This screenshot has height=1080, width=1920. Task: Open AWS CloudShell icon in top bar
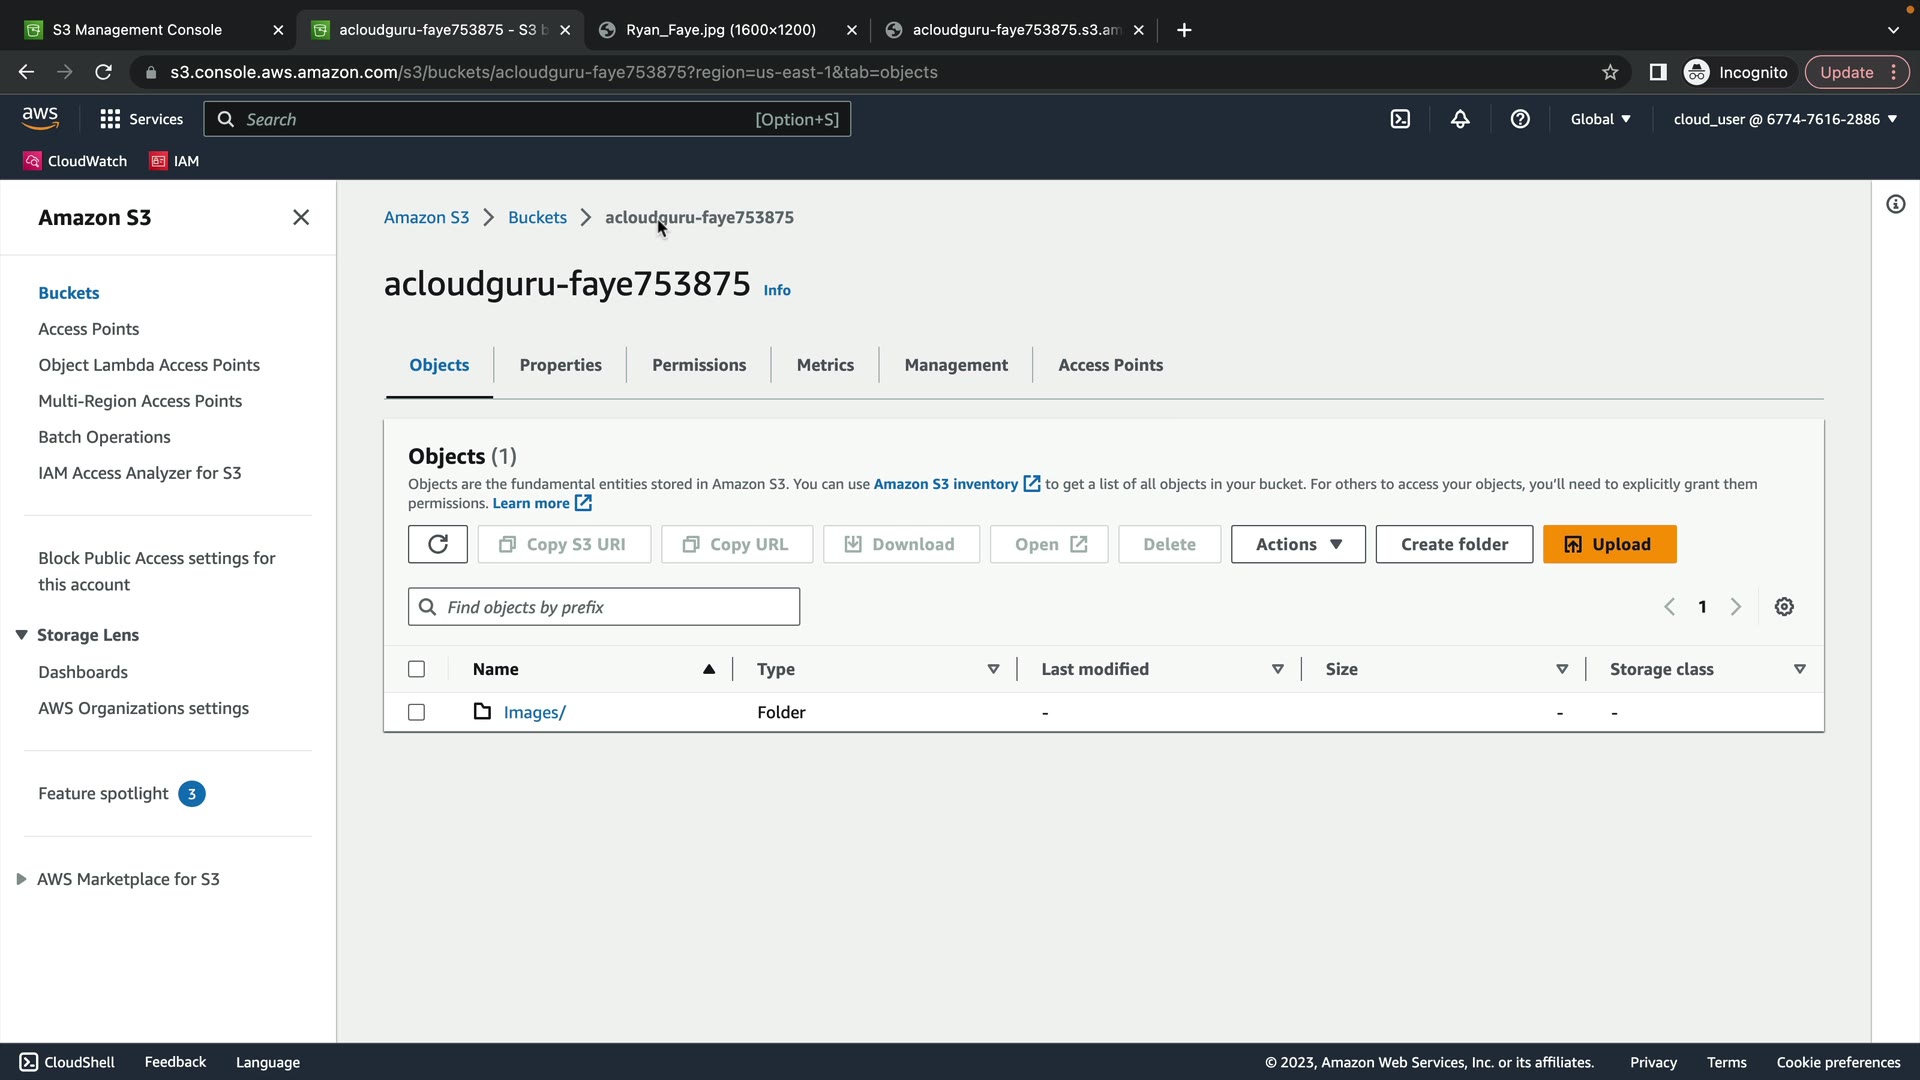coord(1400,119)
